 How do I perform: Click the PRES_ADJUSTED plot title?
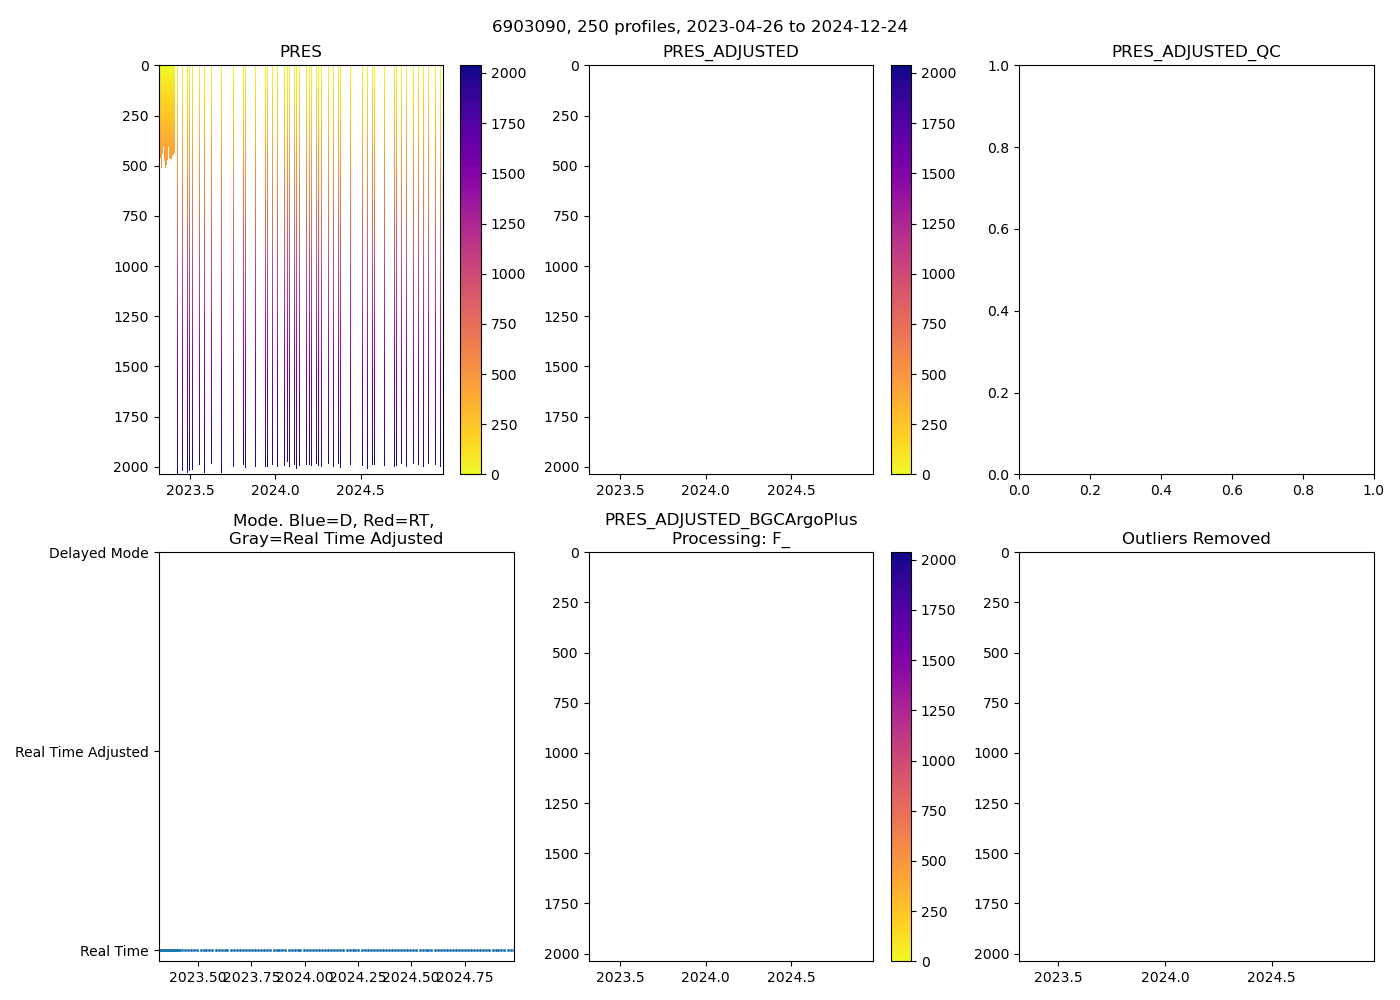(730, 52)
